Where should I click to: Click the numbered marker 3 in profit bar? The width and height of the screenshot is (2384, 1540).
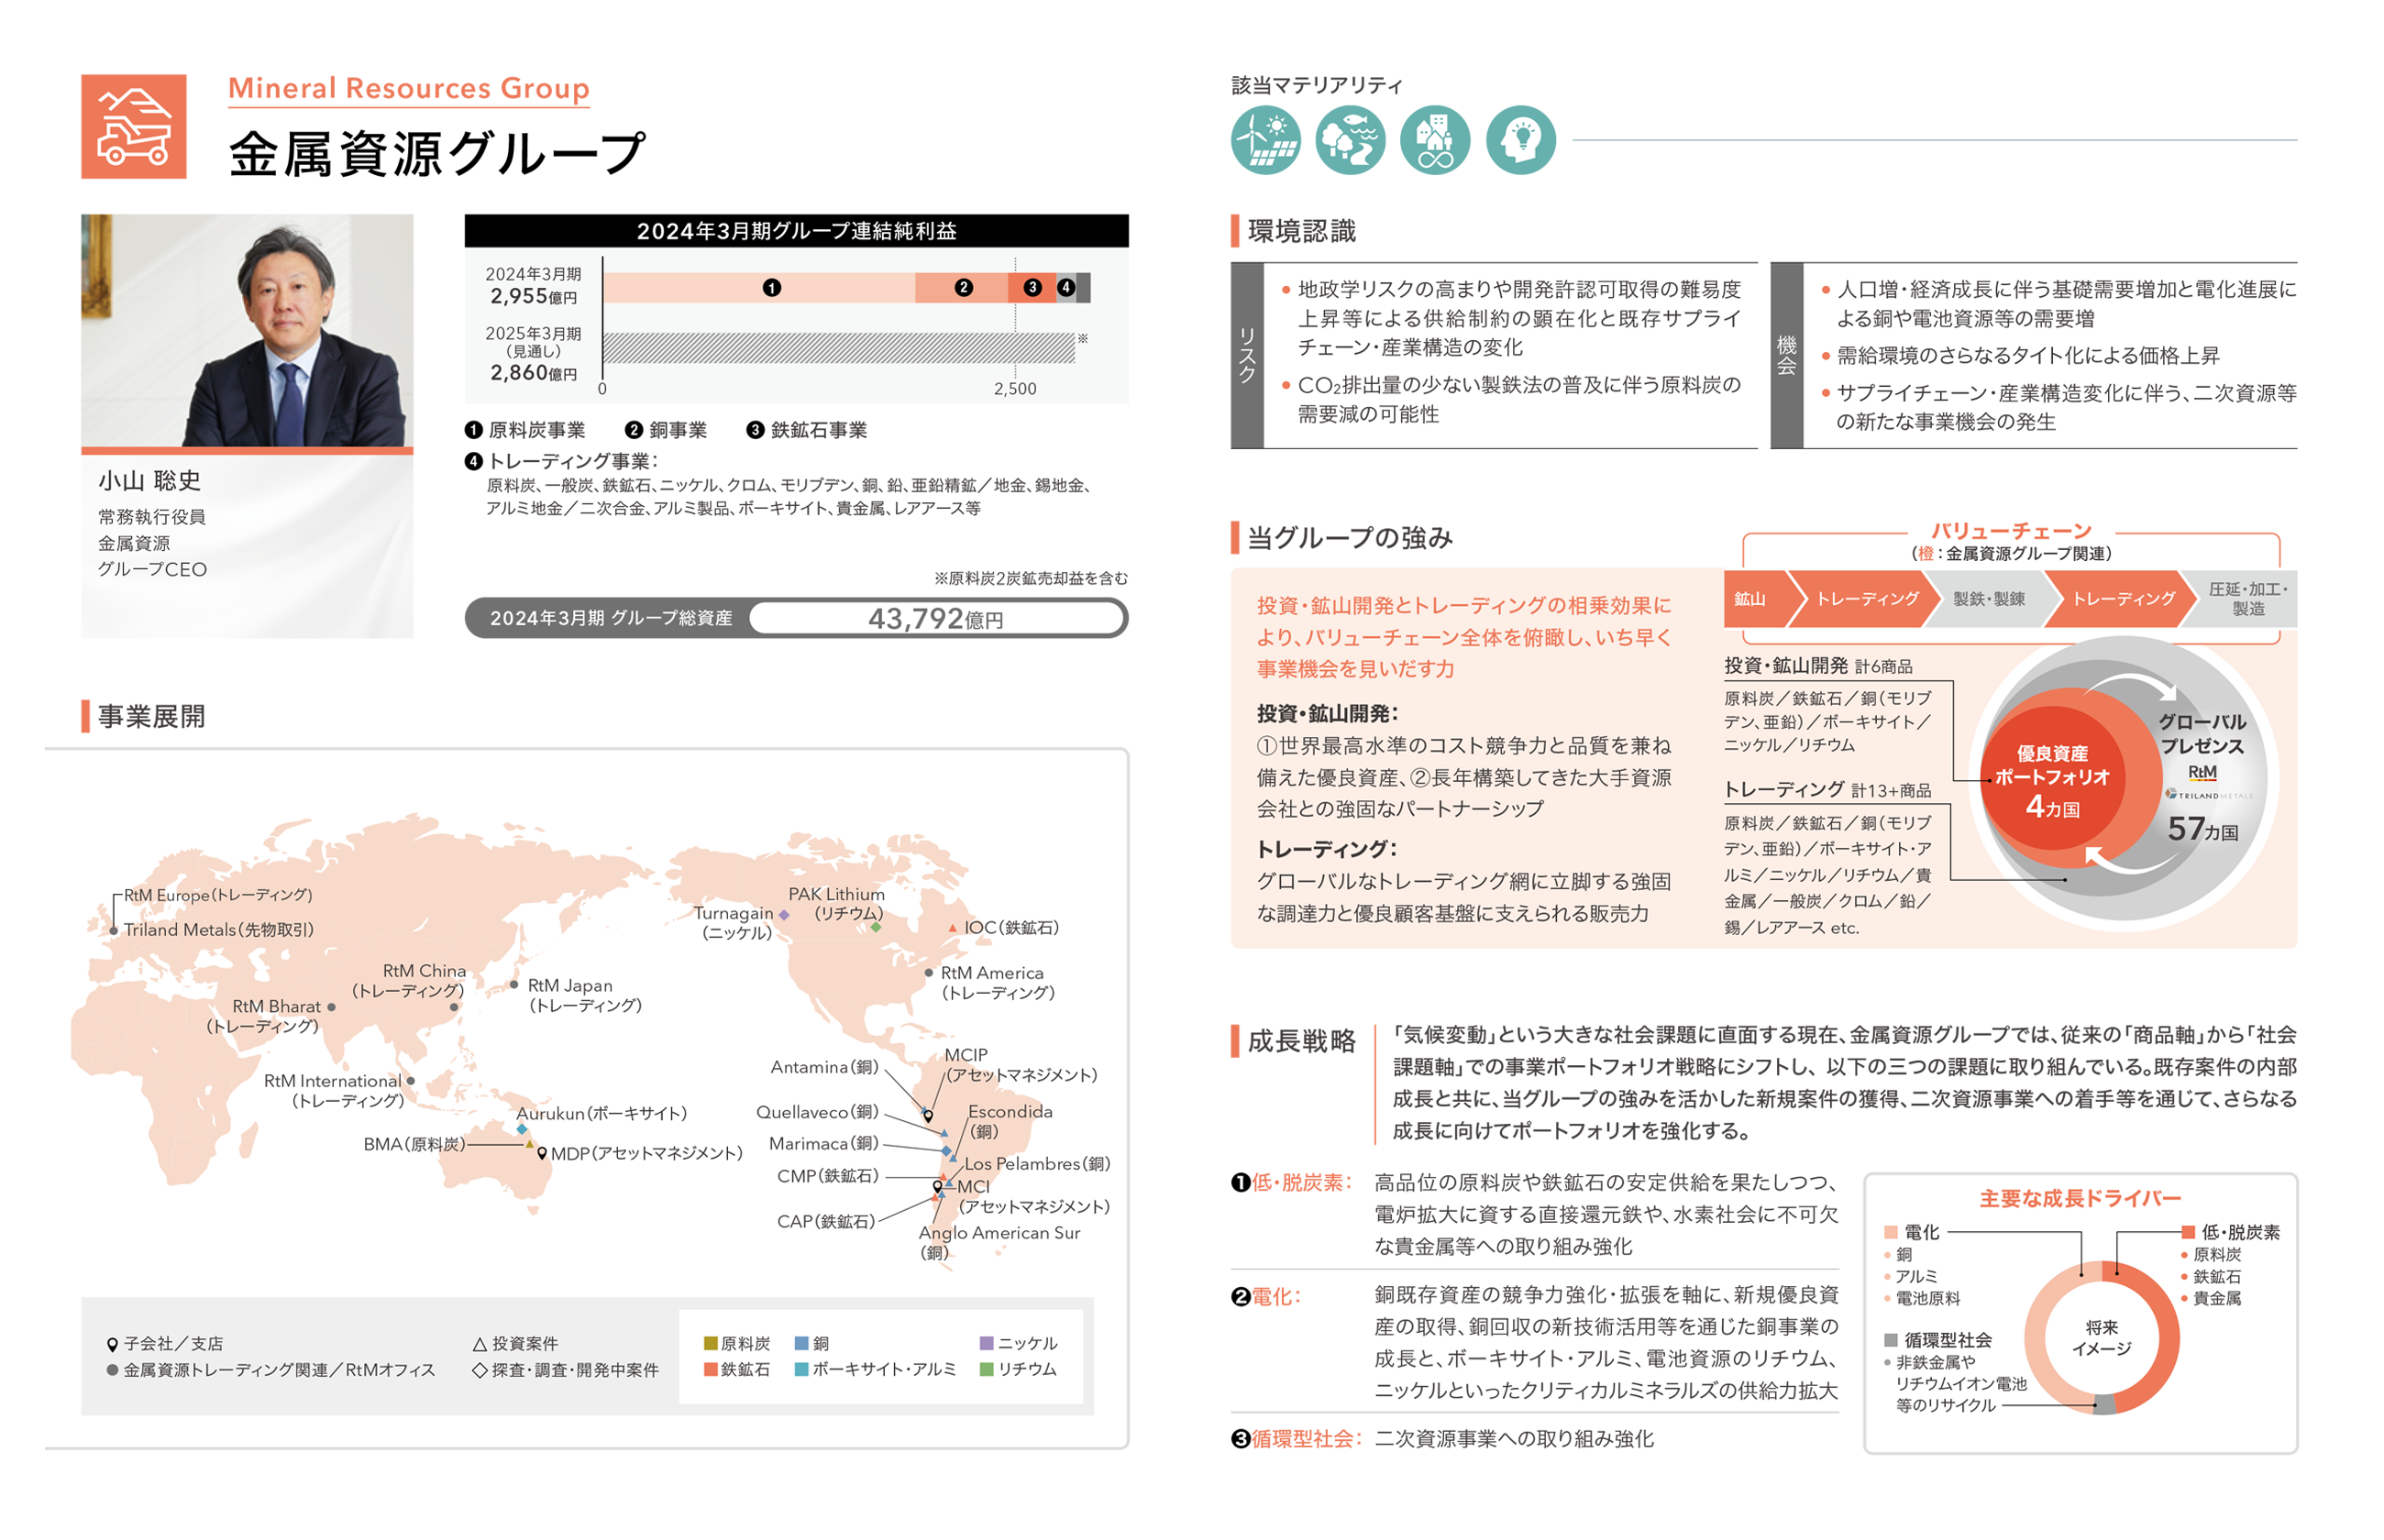[1032, 288]
